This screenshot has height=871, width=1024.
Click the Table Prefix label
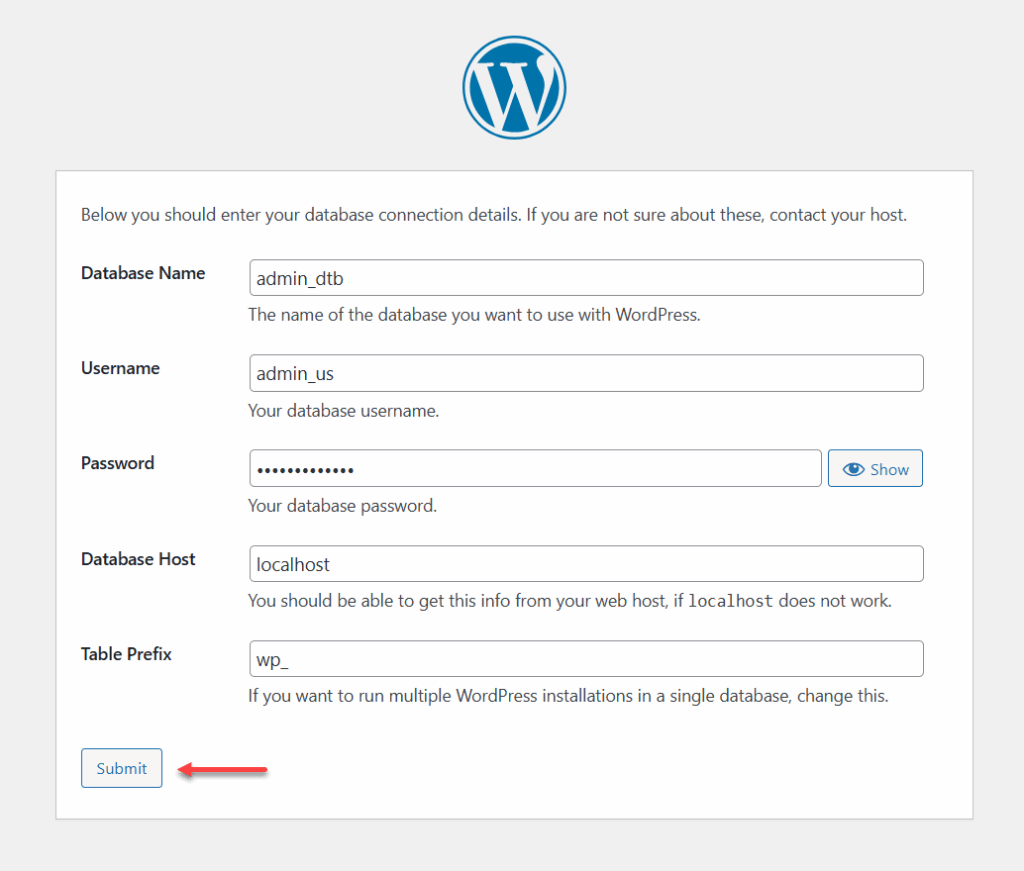click(x=126, y=653)
